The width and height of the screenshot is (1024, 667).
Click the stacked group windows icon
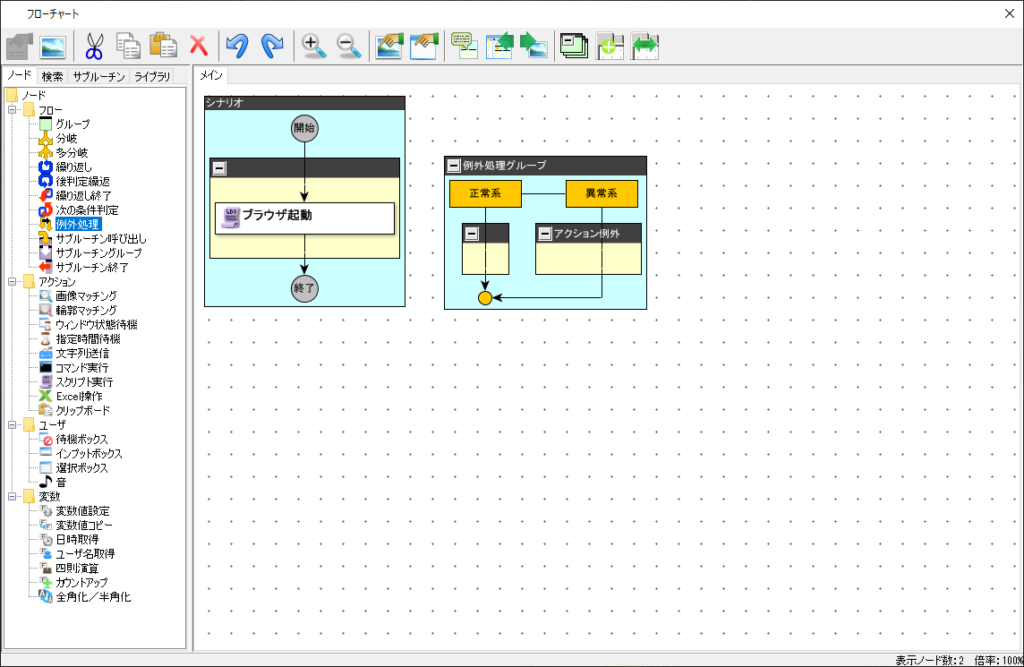click(574, 46)
